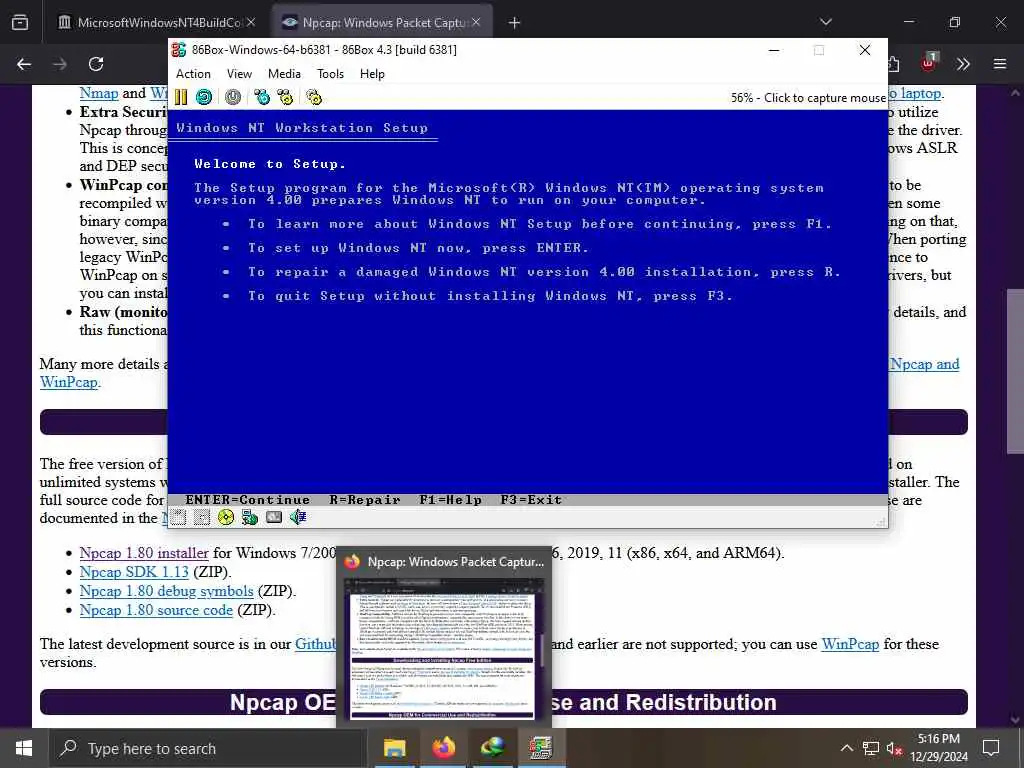Image resolution: width=1024 pixels, height=768 pixels.
Task: Click the globe download manager taskbar icon
Action: pyautogui.click(x=493, y=748)
